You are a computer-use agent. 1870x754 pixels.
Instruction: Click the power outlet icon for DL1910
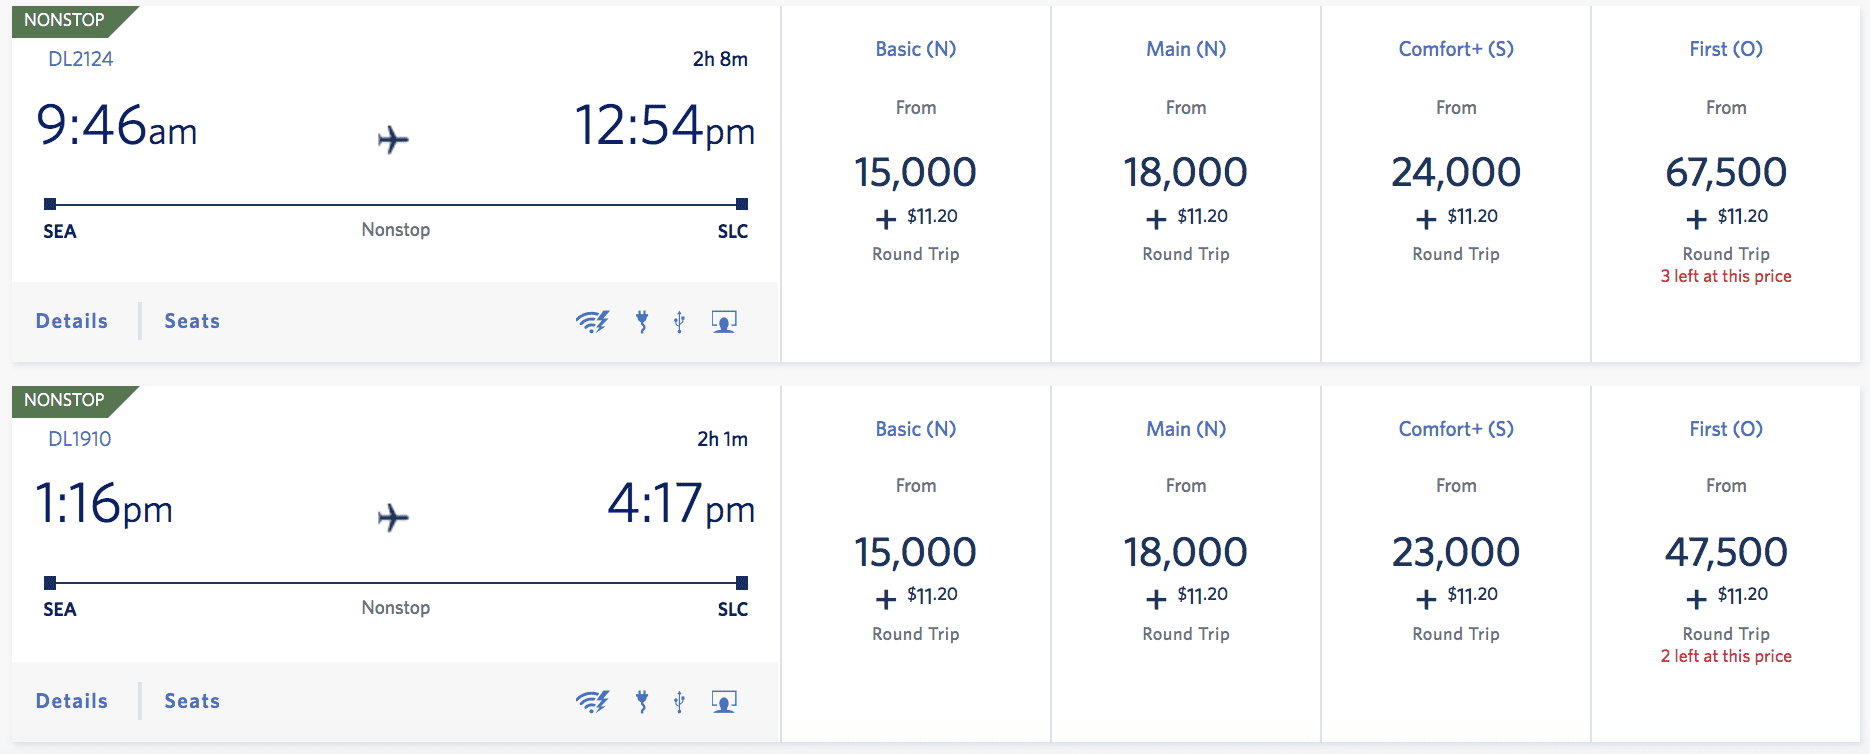pyautogui.click(x=642, y=701)
